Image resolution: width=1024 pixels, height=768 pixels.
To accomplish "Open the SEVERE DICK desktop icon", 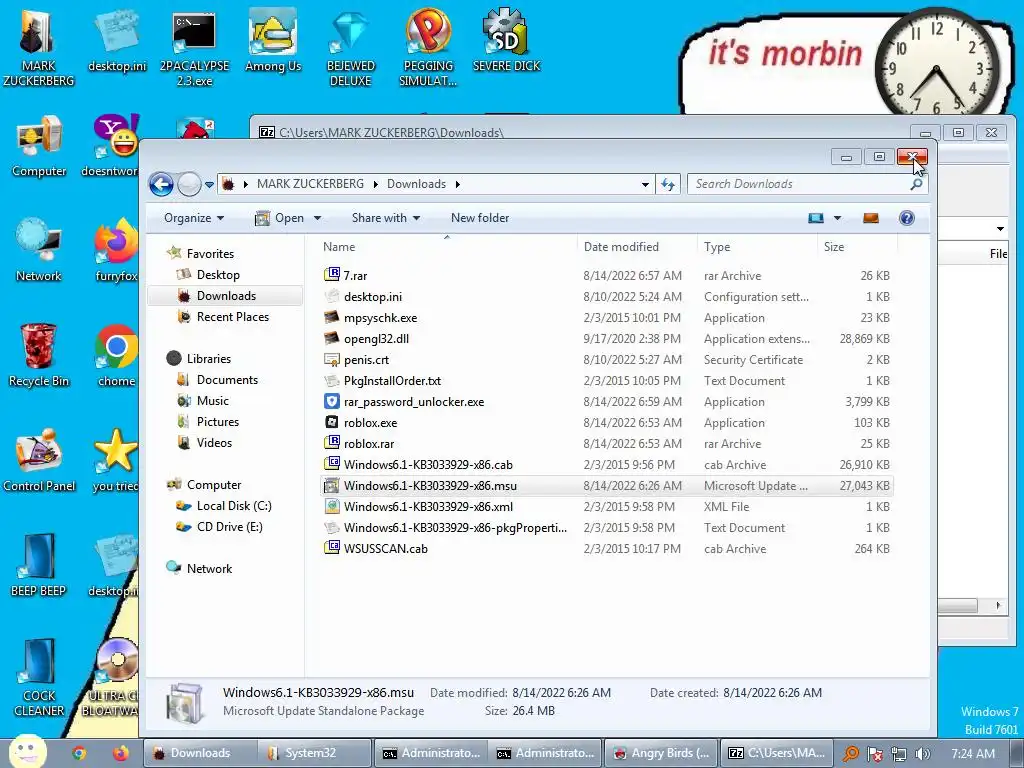I will pyautogui.click(x=506, y=40).
